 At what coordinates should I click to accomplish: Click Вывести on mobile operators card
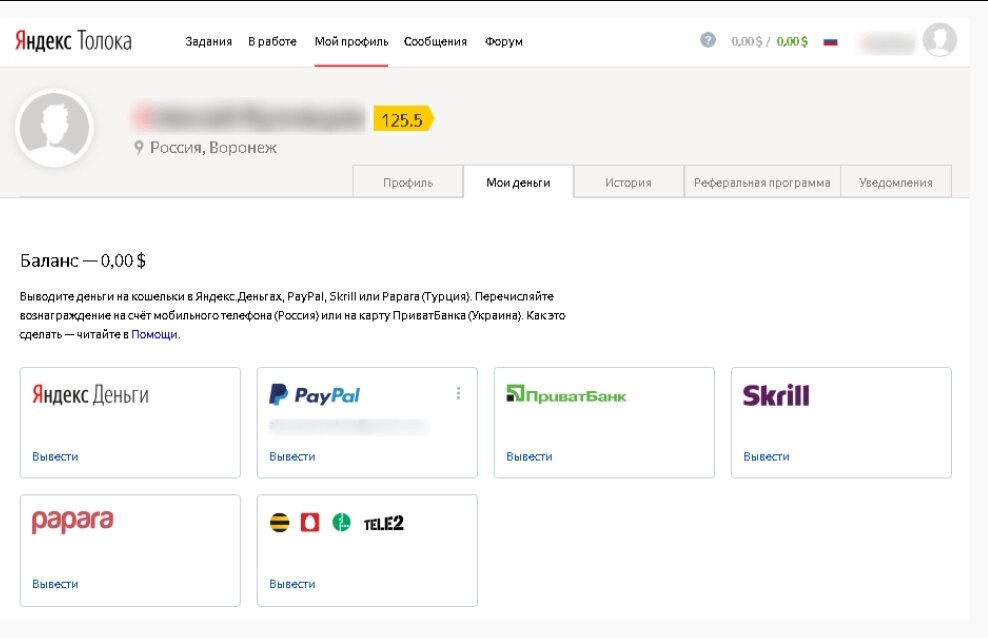(292, 584)
